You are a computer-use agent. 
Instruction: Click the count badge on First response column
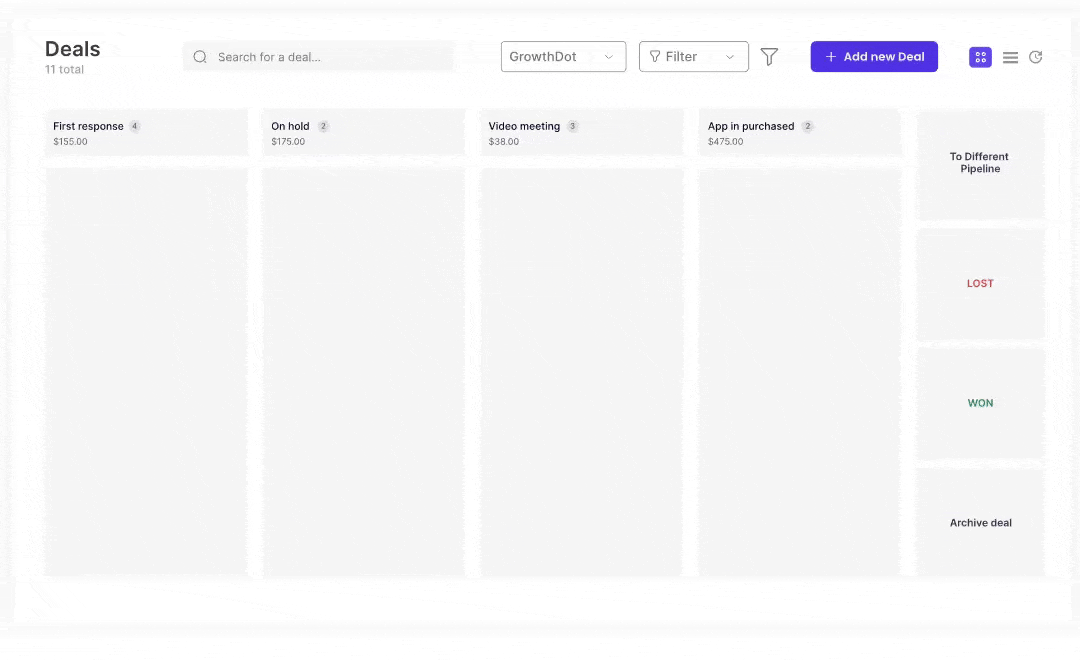(136, 126)
